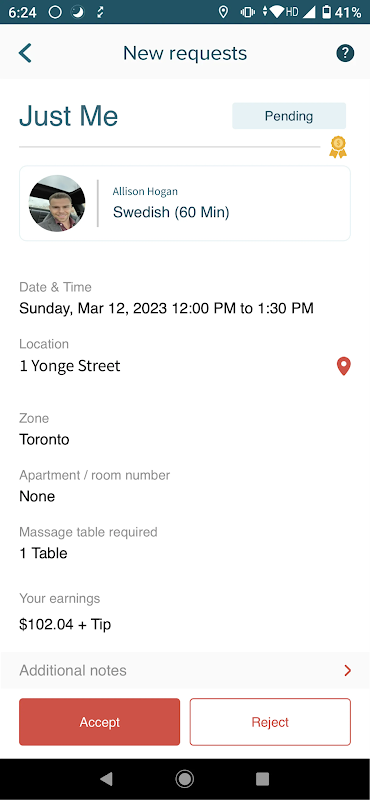View Allison Hogan's profile photo
Screen dimensions: 370x800
[57, 203]
